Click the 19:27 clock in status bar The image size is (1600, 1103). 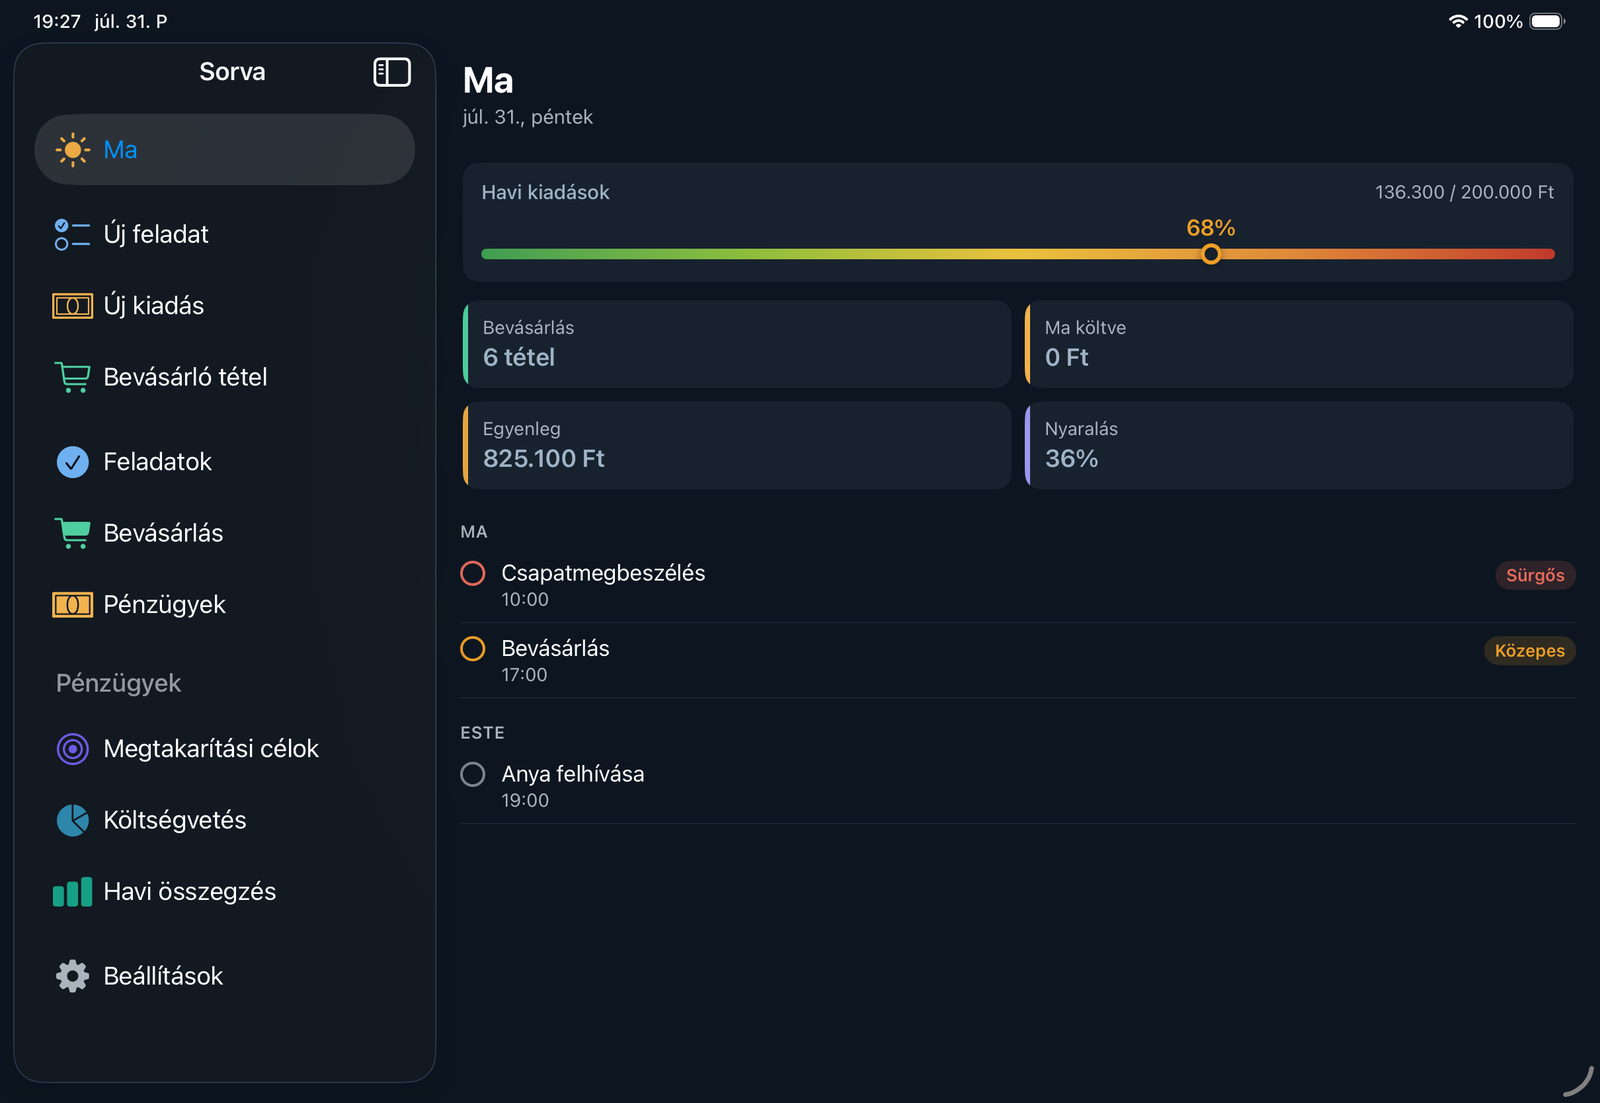coord(57,21)
